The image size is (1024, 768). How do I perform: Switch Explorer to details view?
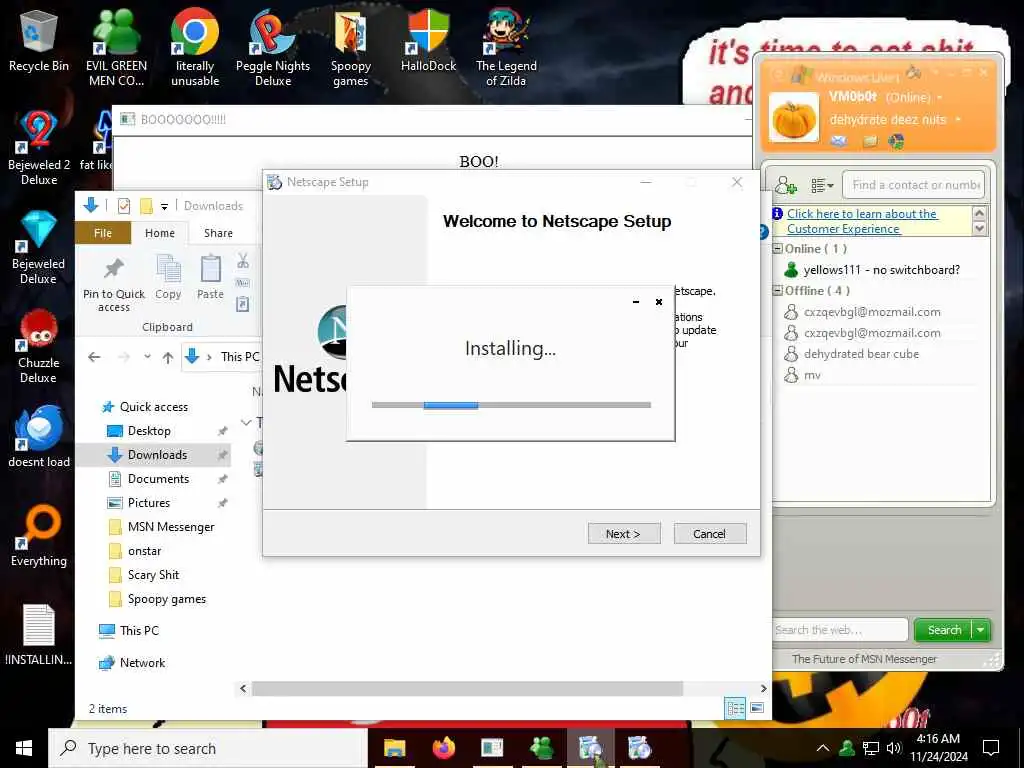point(735,708)
